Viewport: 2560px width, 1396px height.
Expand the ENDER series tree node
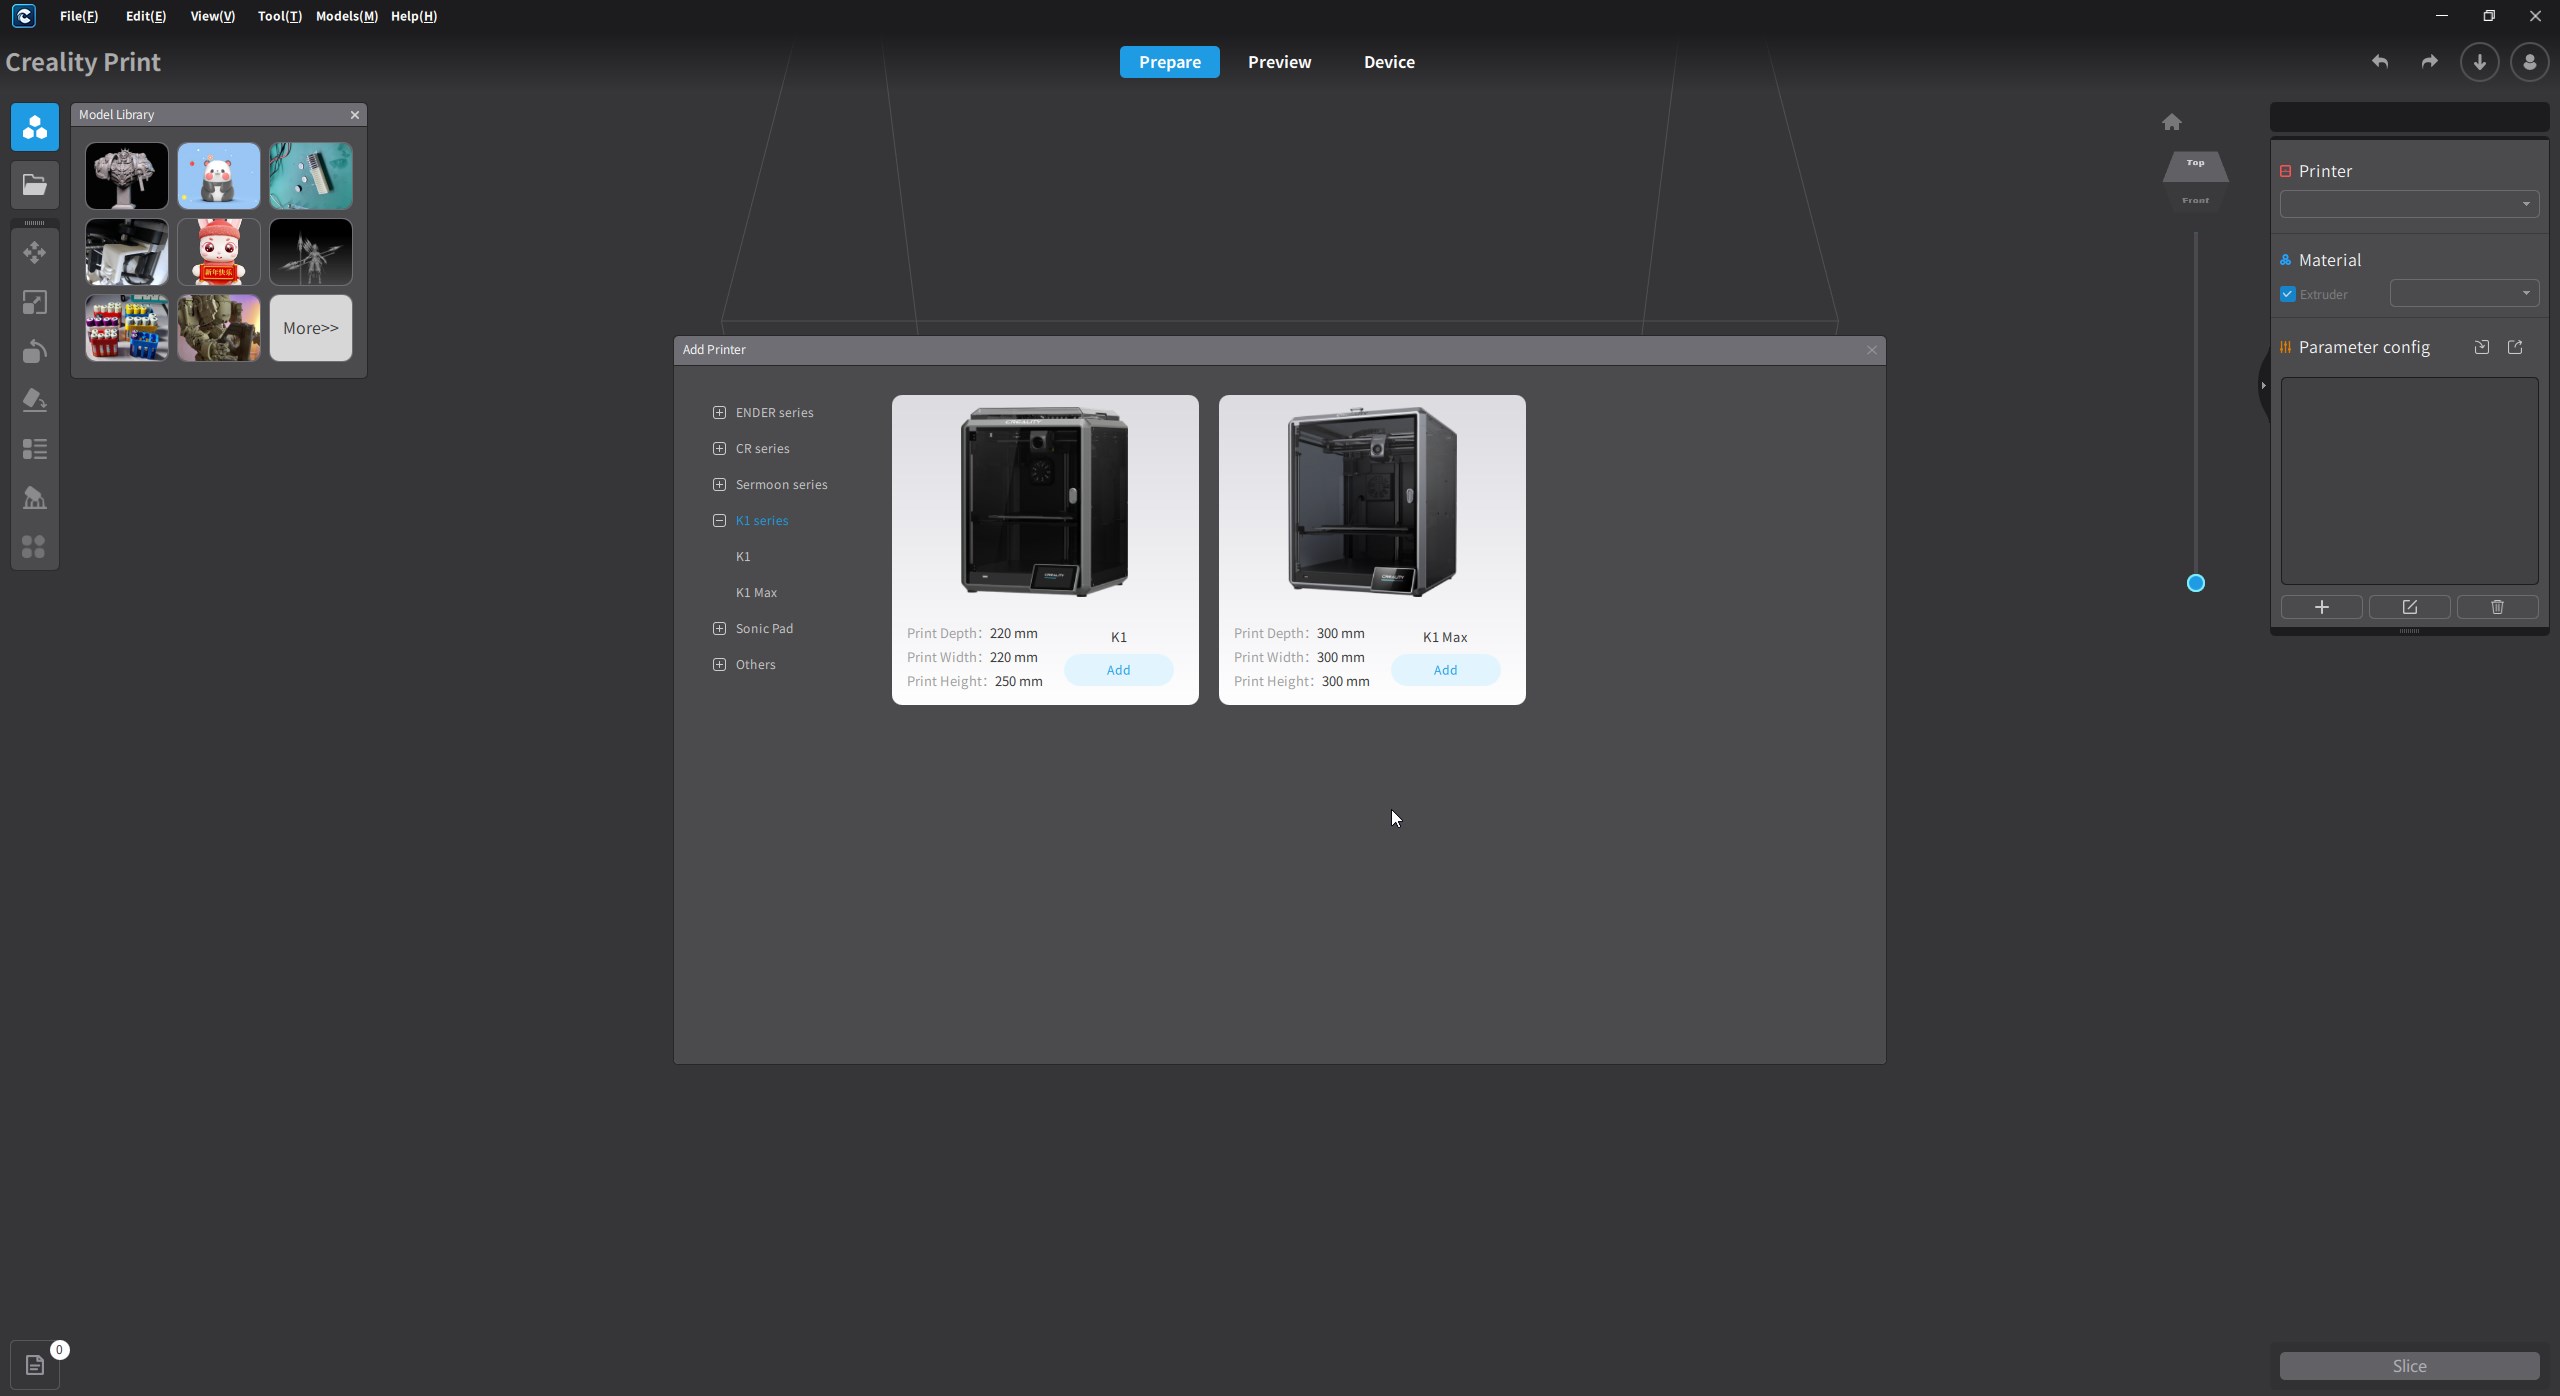point(719,412)
